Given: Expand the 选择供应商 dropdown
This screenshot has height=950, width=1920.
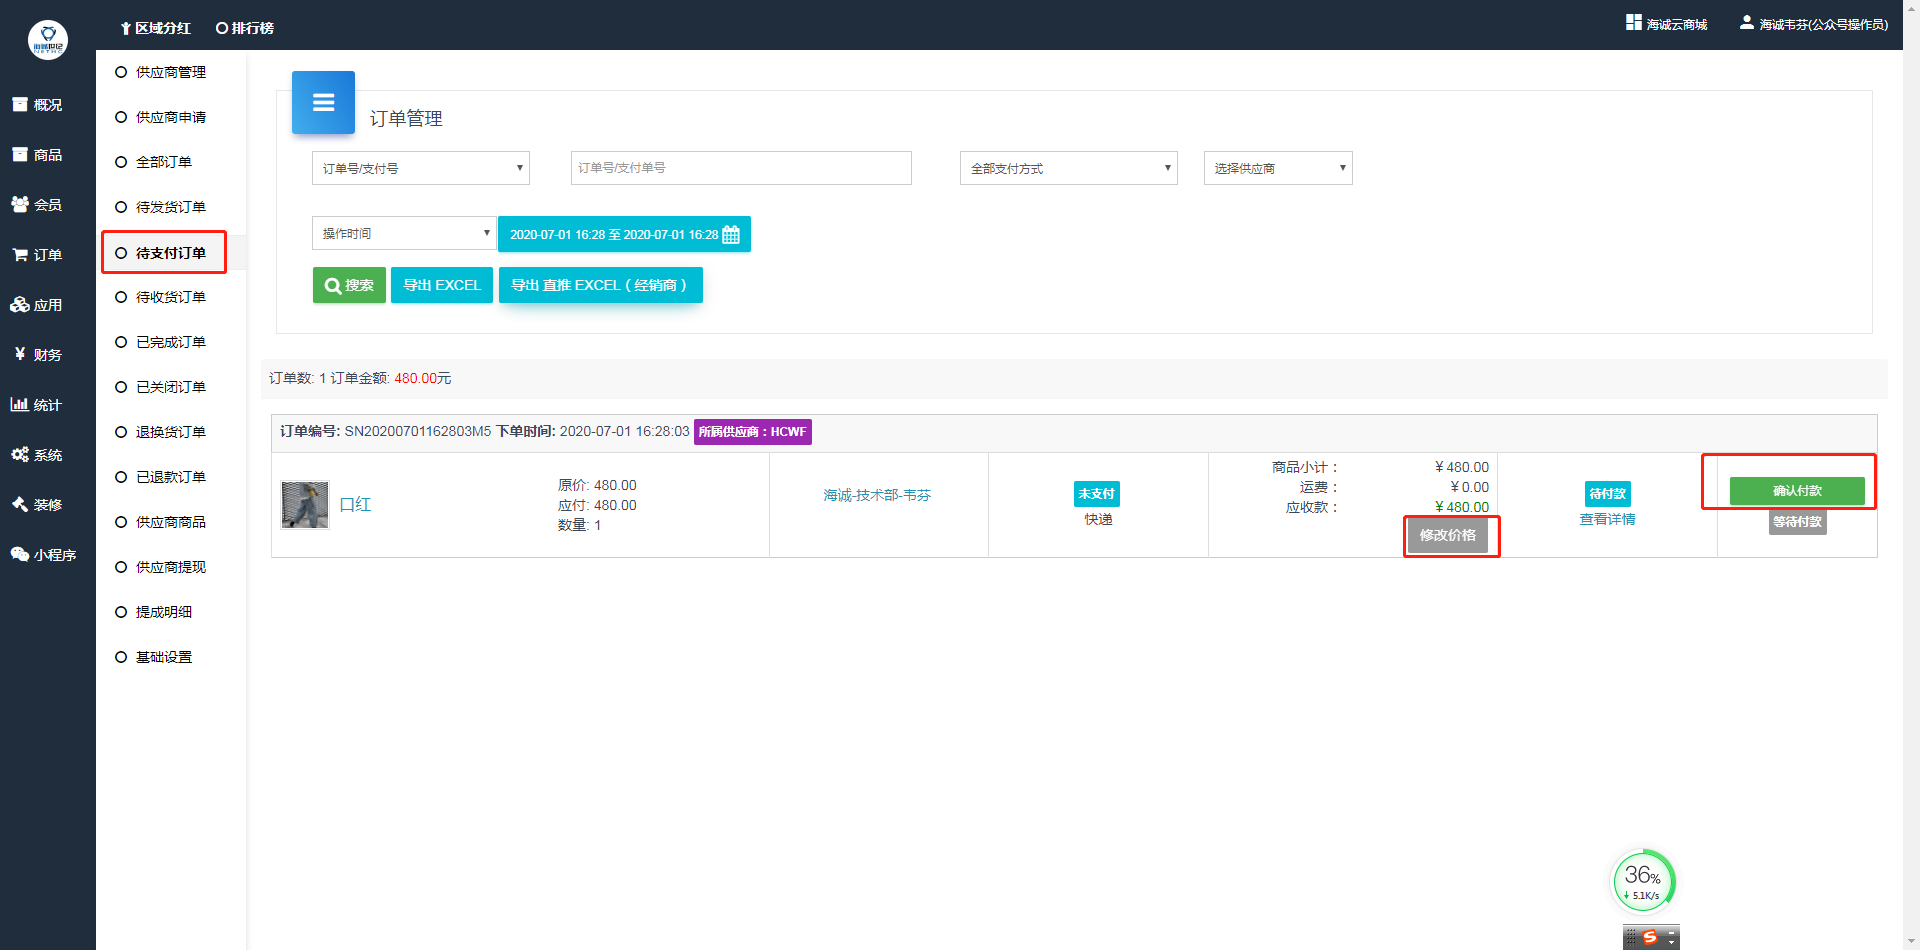Looking at the screenshot, I should point(1278,168).
